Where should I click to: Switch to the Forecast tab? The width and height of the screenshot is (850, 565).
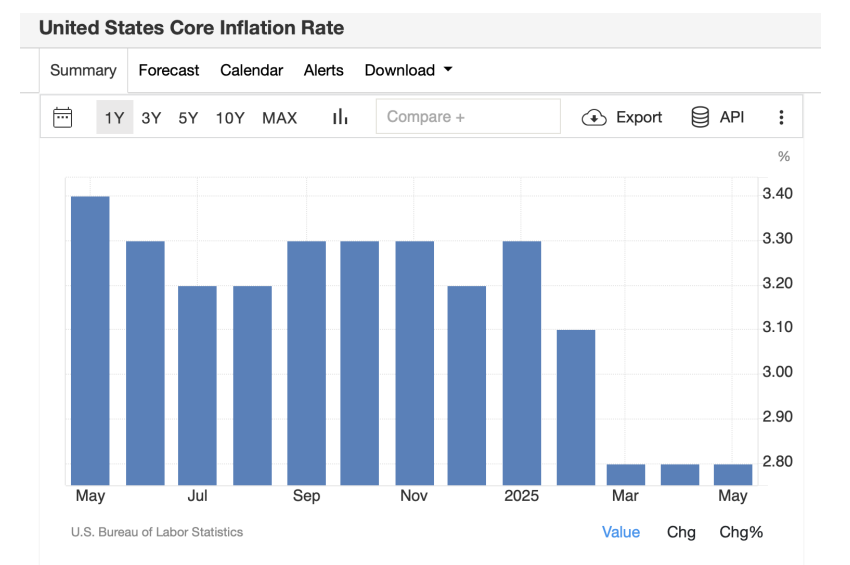point(169,70)
